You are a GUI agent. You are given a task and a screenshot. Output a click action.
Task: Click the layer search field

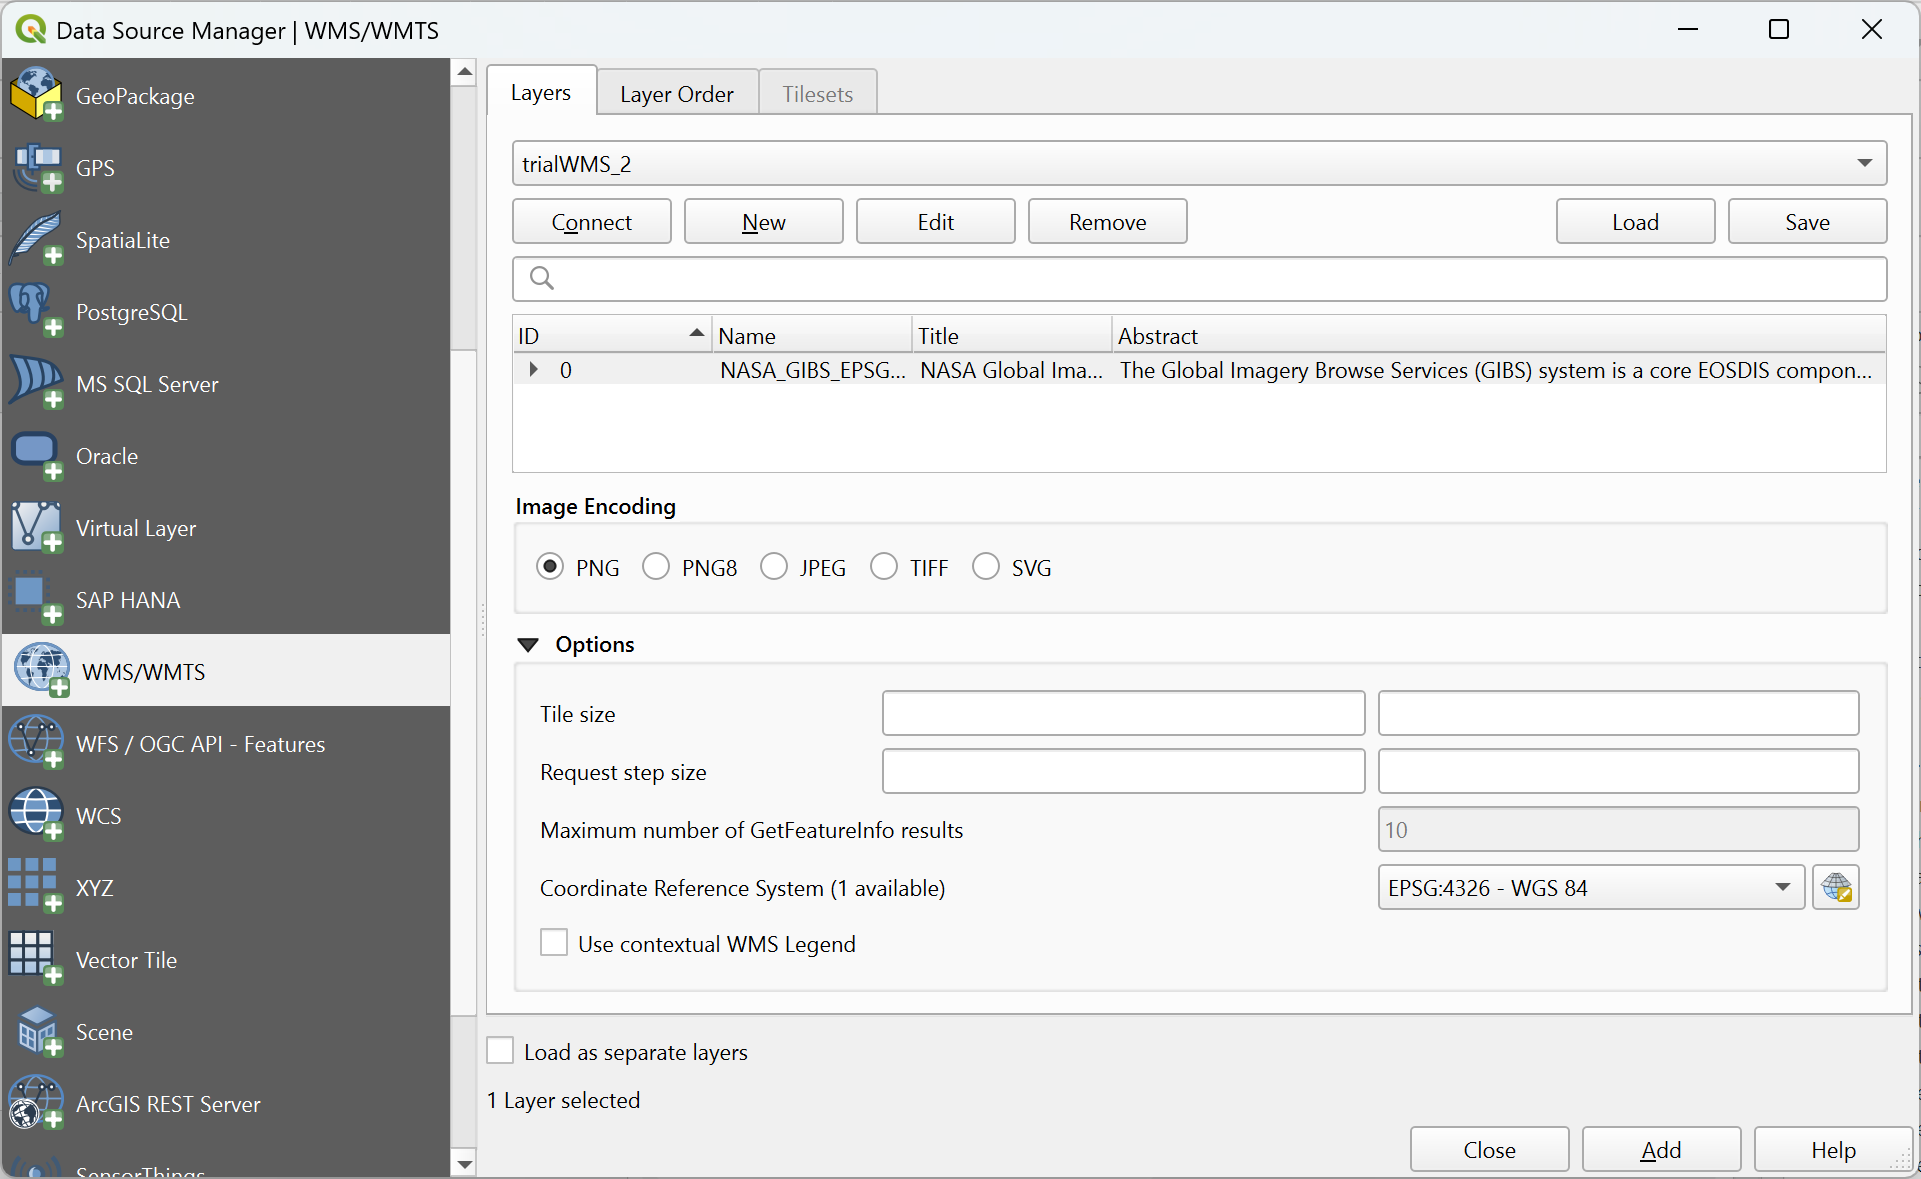1199,278
